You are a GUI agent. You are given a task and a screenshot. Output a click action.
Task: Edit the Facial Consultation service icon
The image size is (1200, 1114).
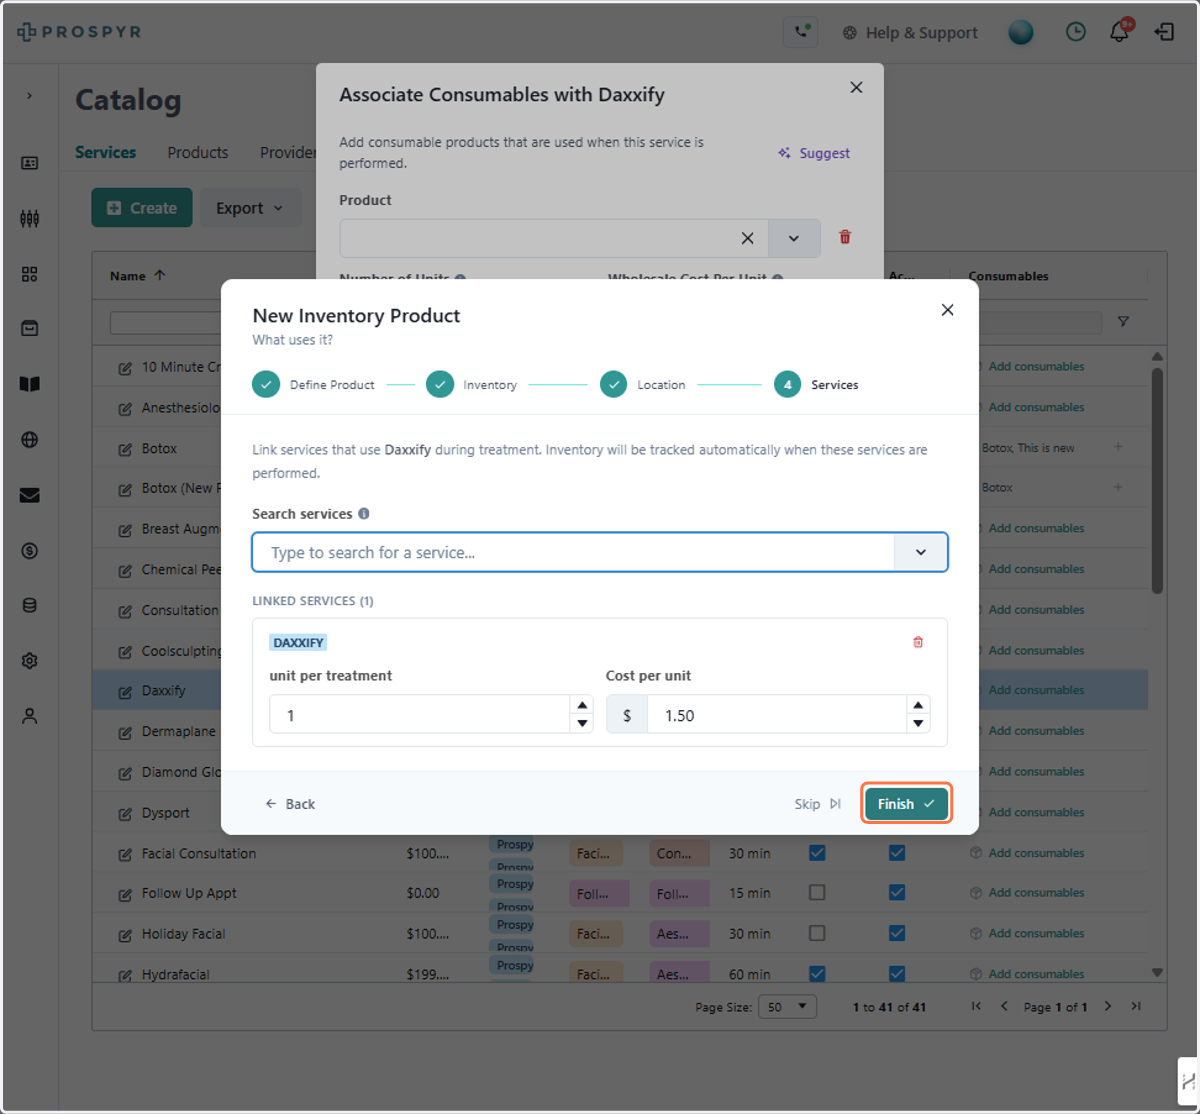pyautogui.click(x=125, y=854)
